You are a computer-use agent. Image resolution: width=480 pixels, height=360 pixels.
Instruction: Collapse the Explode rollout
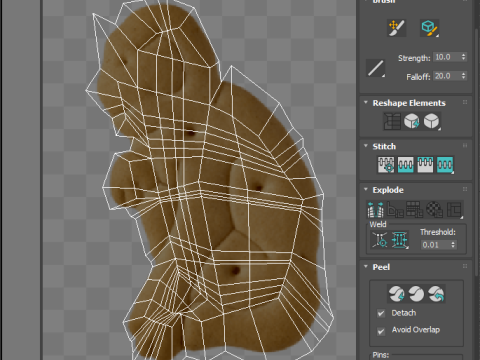(366, 189)
